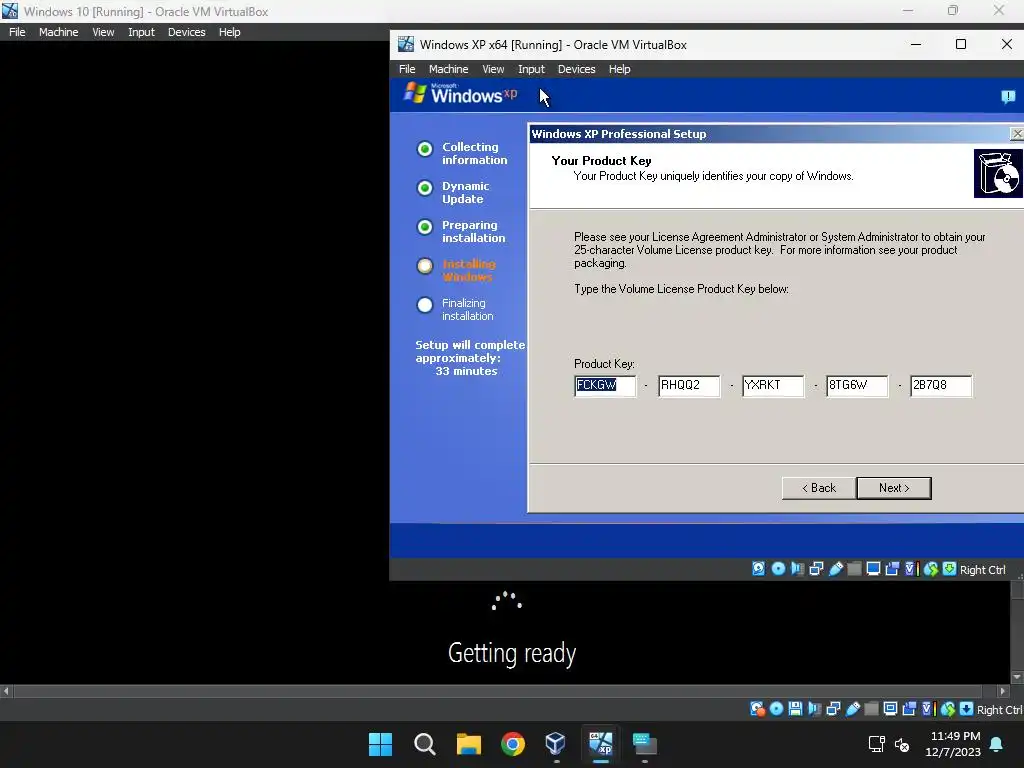Open Machine menu in Windows 10 VM window
This screenshot has width=1024, height=768.
[x=58, y=32]
